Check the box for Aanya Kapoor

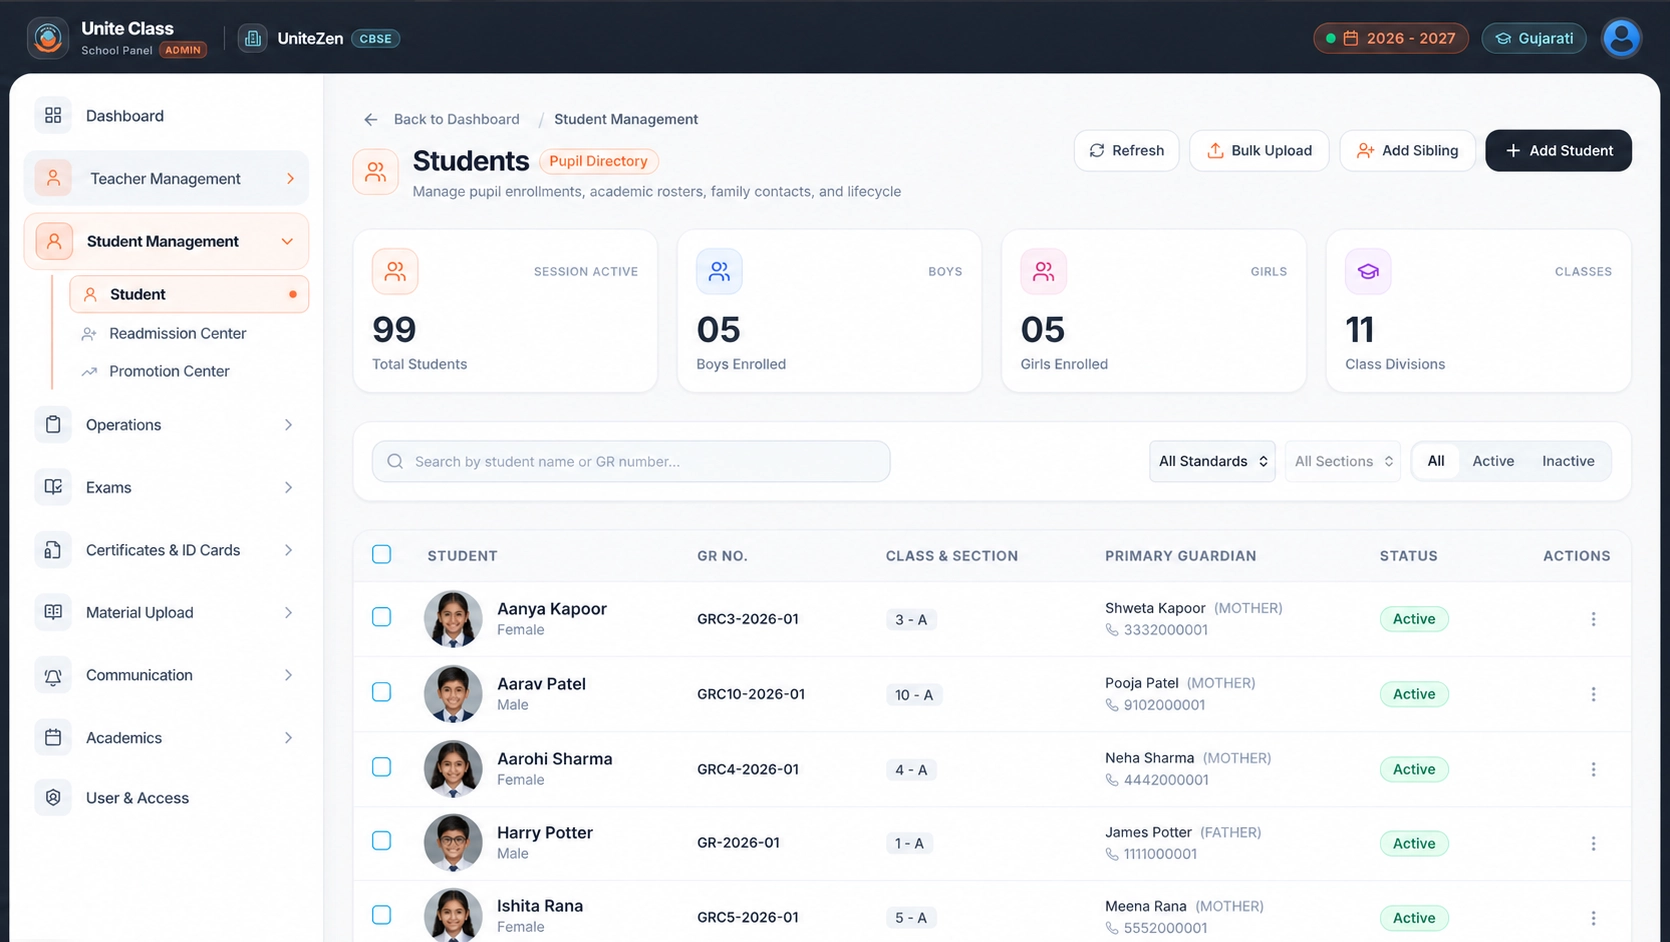[382, 617]
